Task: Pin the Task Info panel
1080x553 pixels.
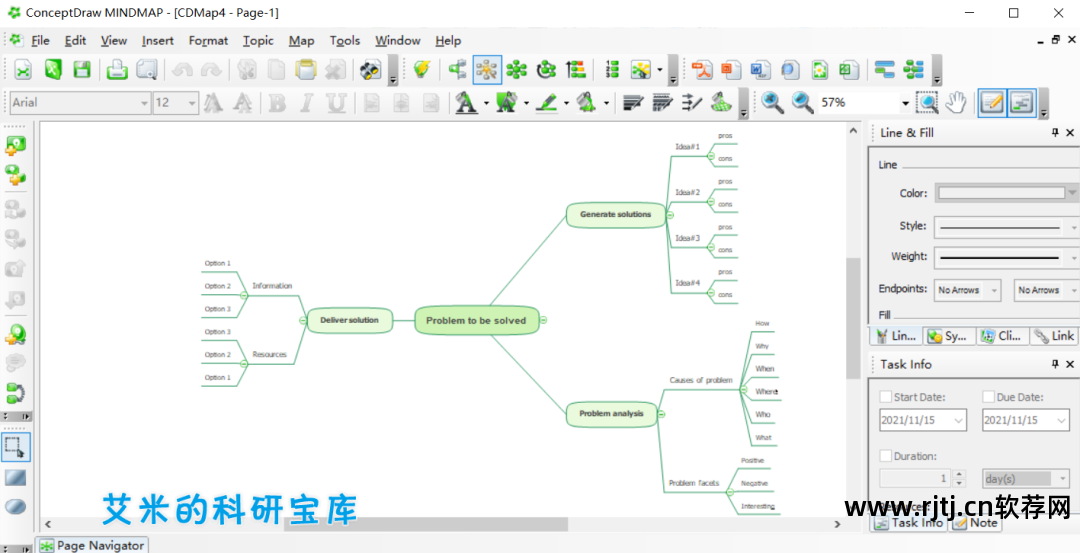Action: pyautogui.click(x=1055, y=364)
